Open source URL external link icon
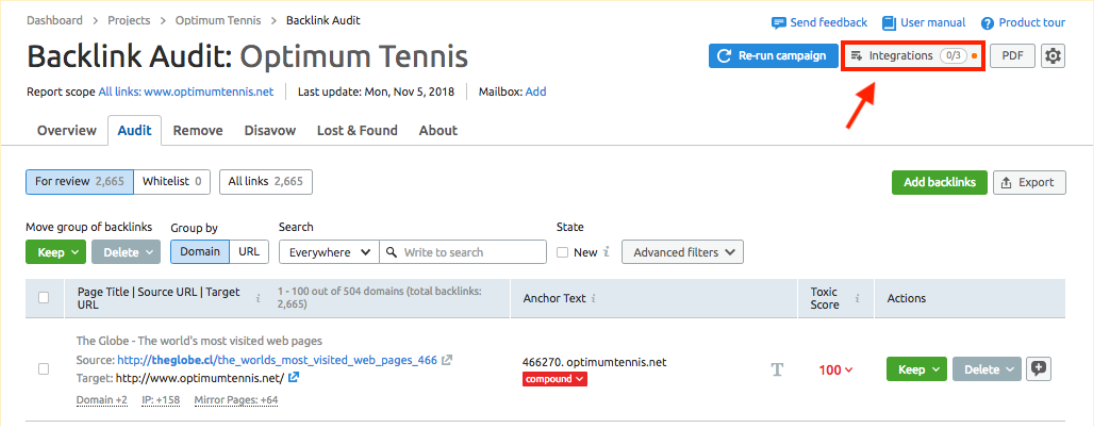Viewport: 1094px width, 426px height. (447, 360)
